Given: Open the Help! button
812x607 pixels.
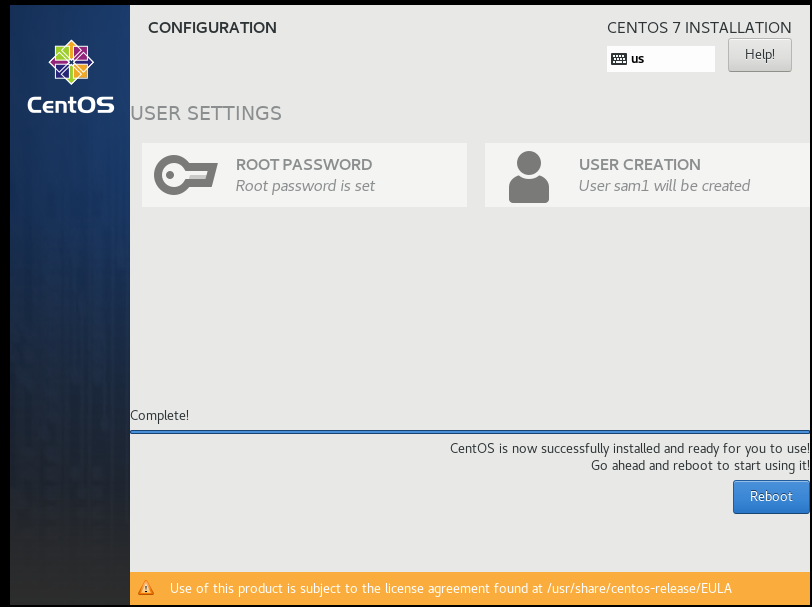Looking at the screenshot, I should (760, 55).
